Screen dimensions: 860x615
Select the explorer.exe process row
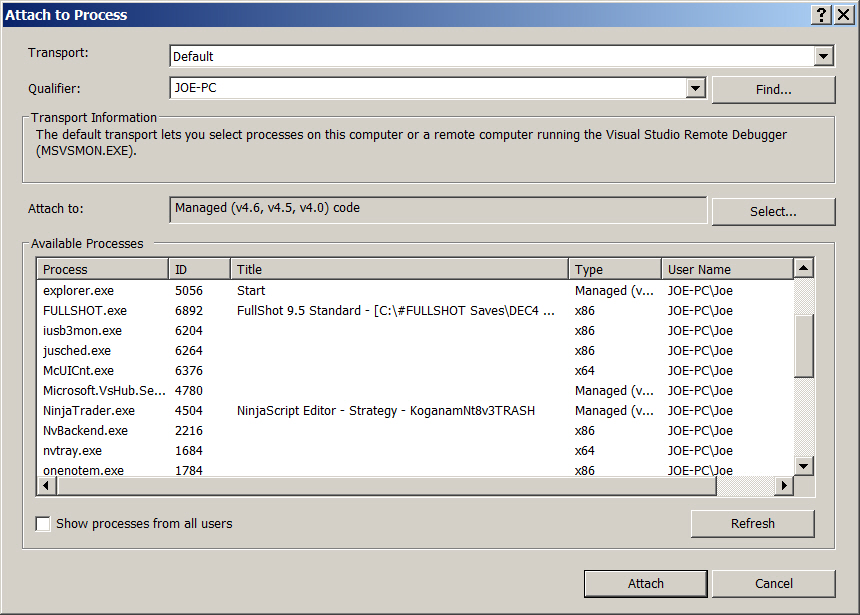coord(415,290)
